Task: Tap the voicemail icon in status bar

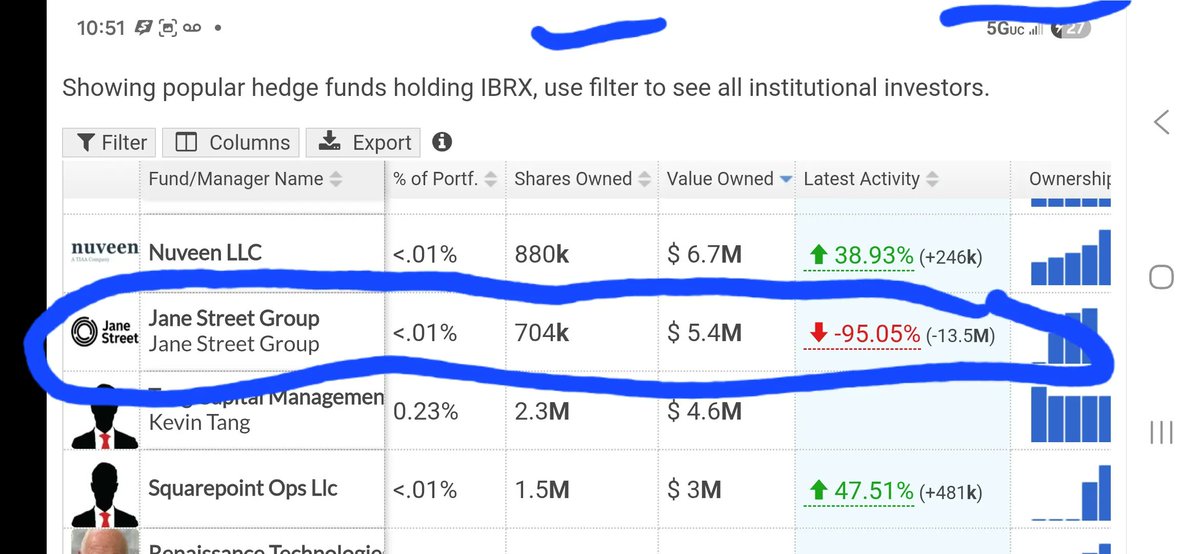Action: point(192,29)
